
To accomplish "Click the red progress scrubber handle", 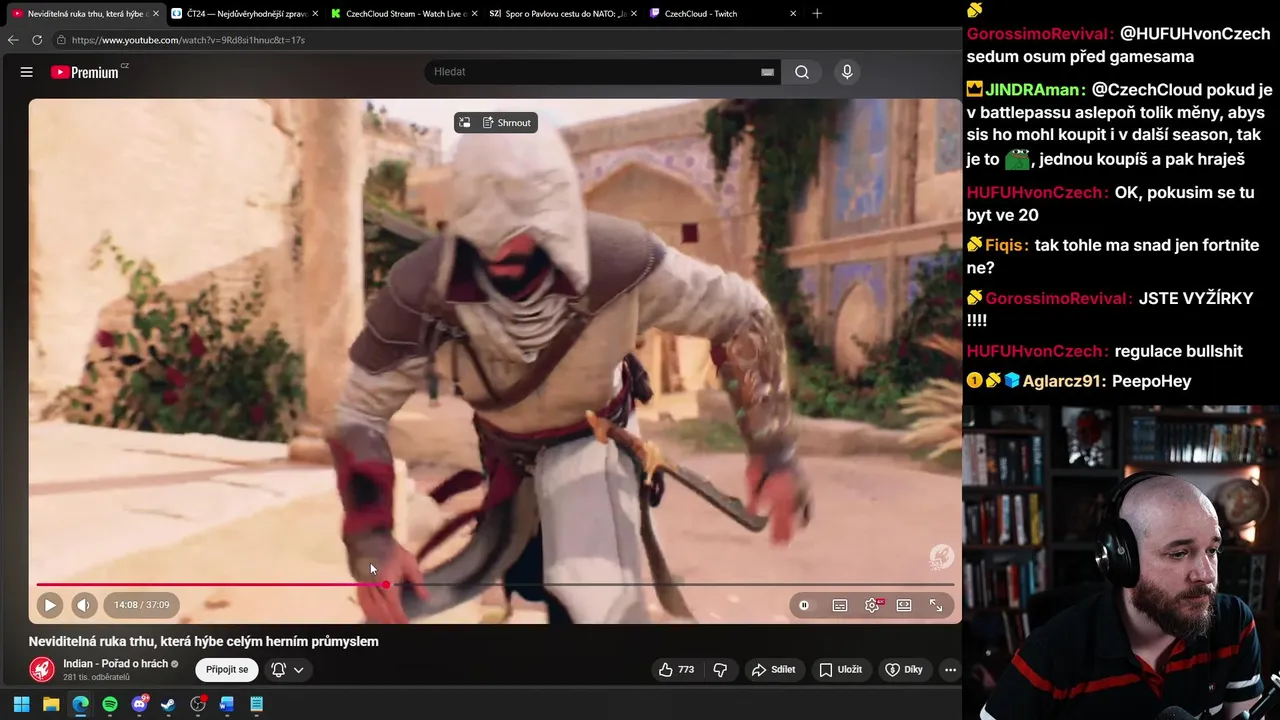I will point(386,584).
